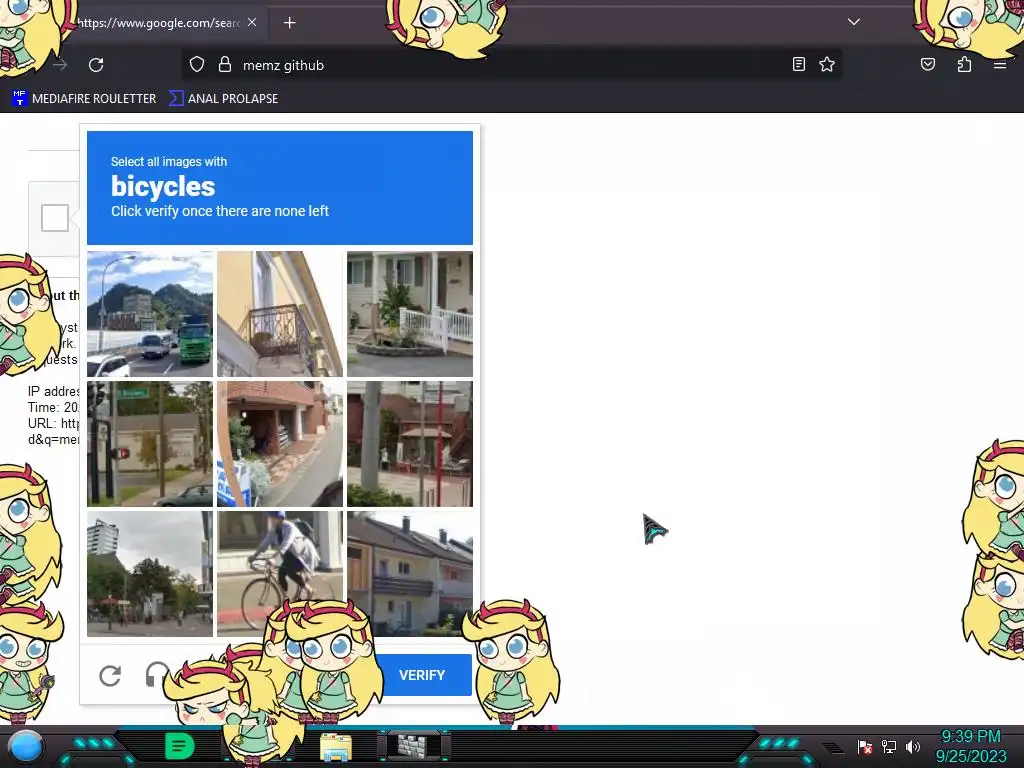This screenshot has width=1024, height=768.
Task: Tick the I'm not a robot checkbox
Action: [x=55, y=218]
